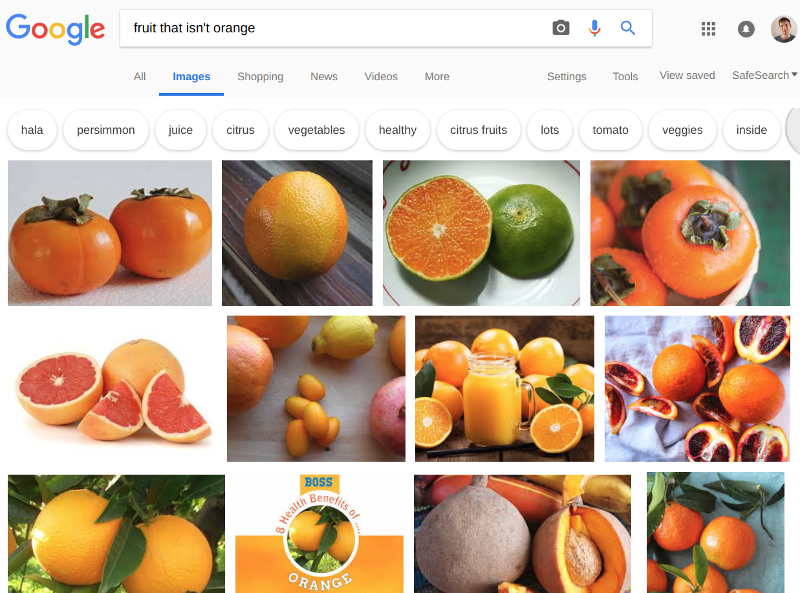Image resolution: width=800 pixels, height=593 pixels.
Task: Click the blue magnifying glass search button
Action: pyautogui.click(x=628, y=28)
